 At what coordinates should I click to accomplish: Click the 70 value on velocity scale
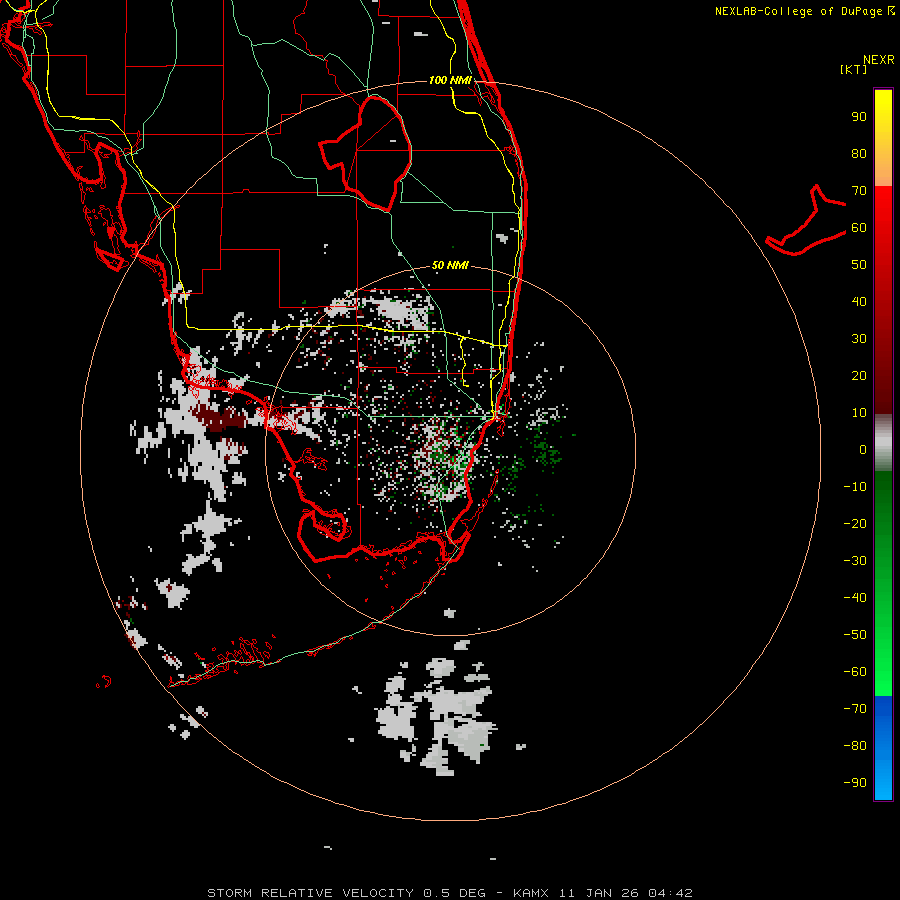click(859, 191)
